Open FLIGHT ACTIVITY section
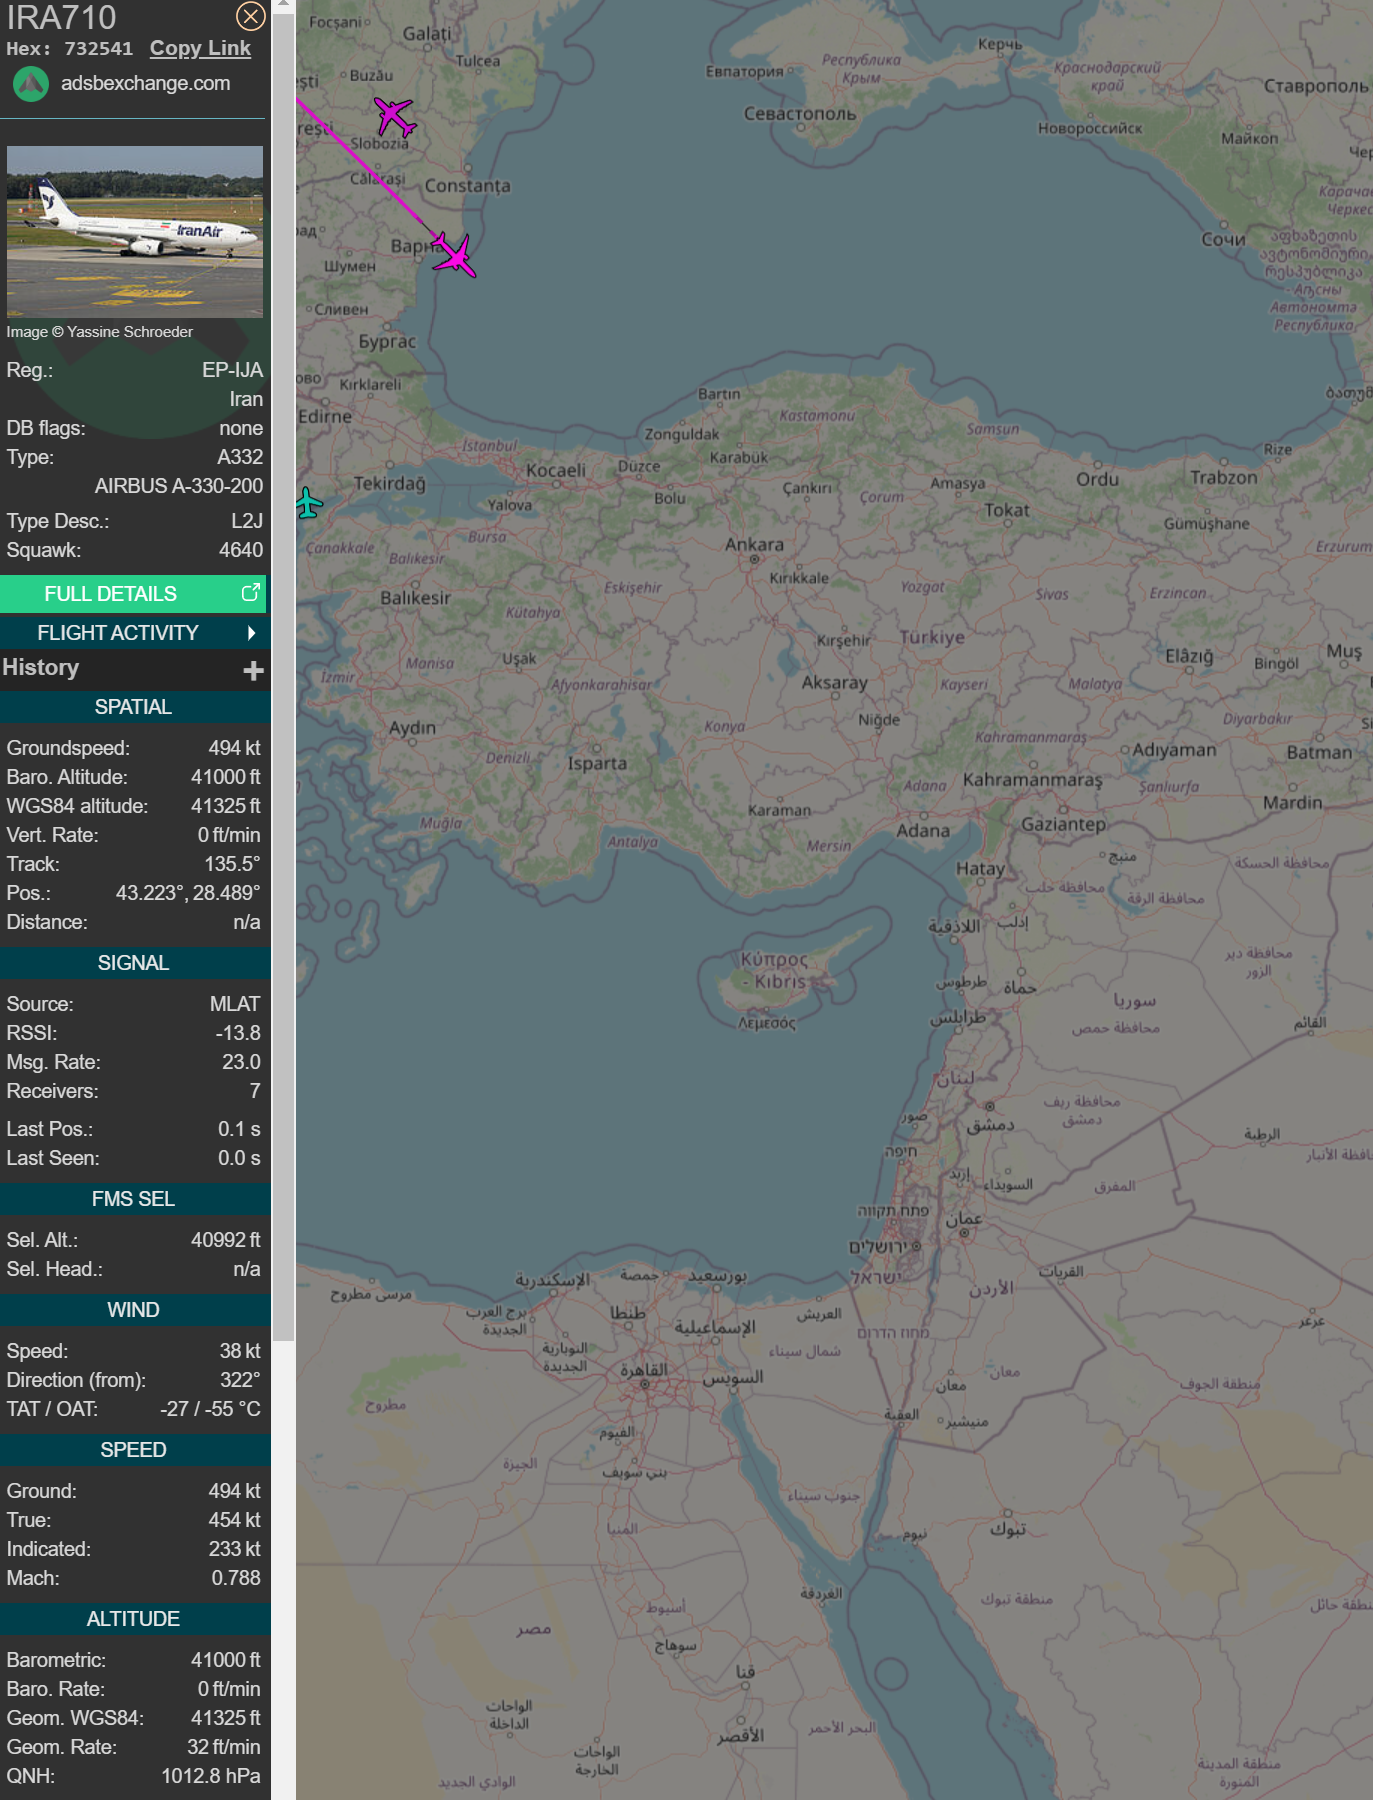This screenshot has height=1800, width=1373. 133,633
